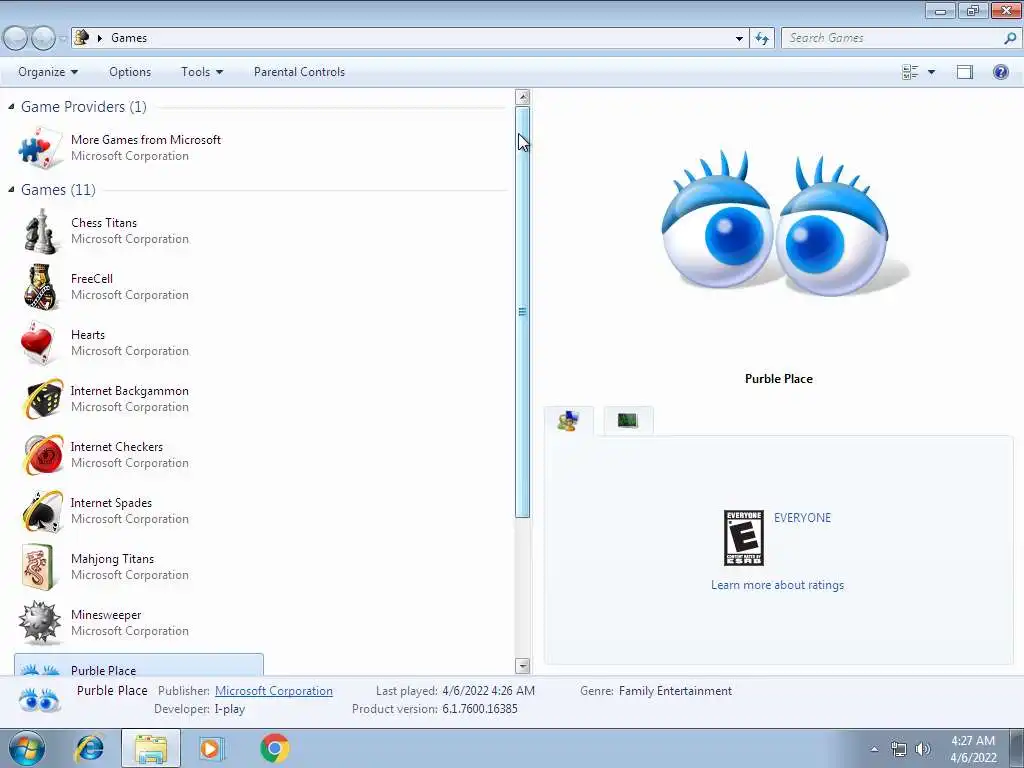Click the games list scrollbar thumb

[x=522, y=312]
